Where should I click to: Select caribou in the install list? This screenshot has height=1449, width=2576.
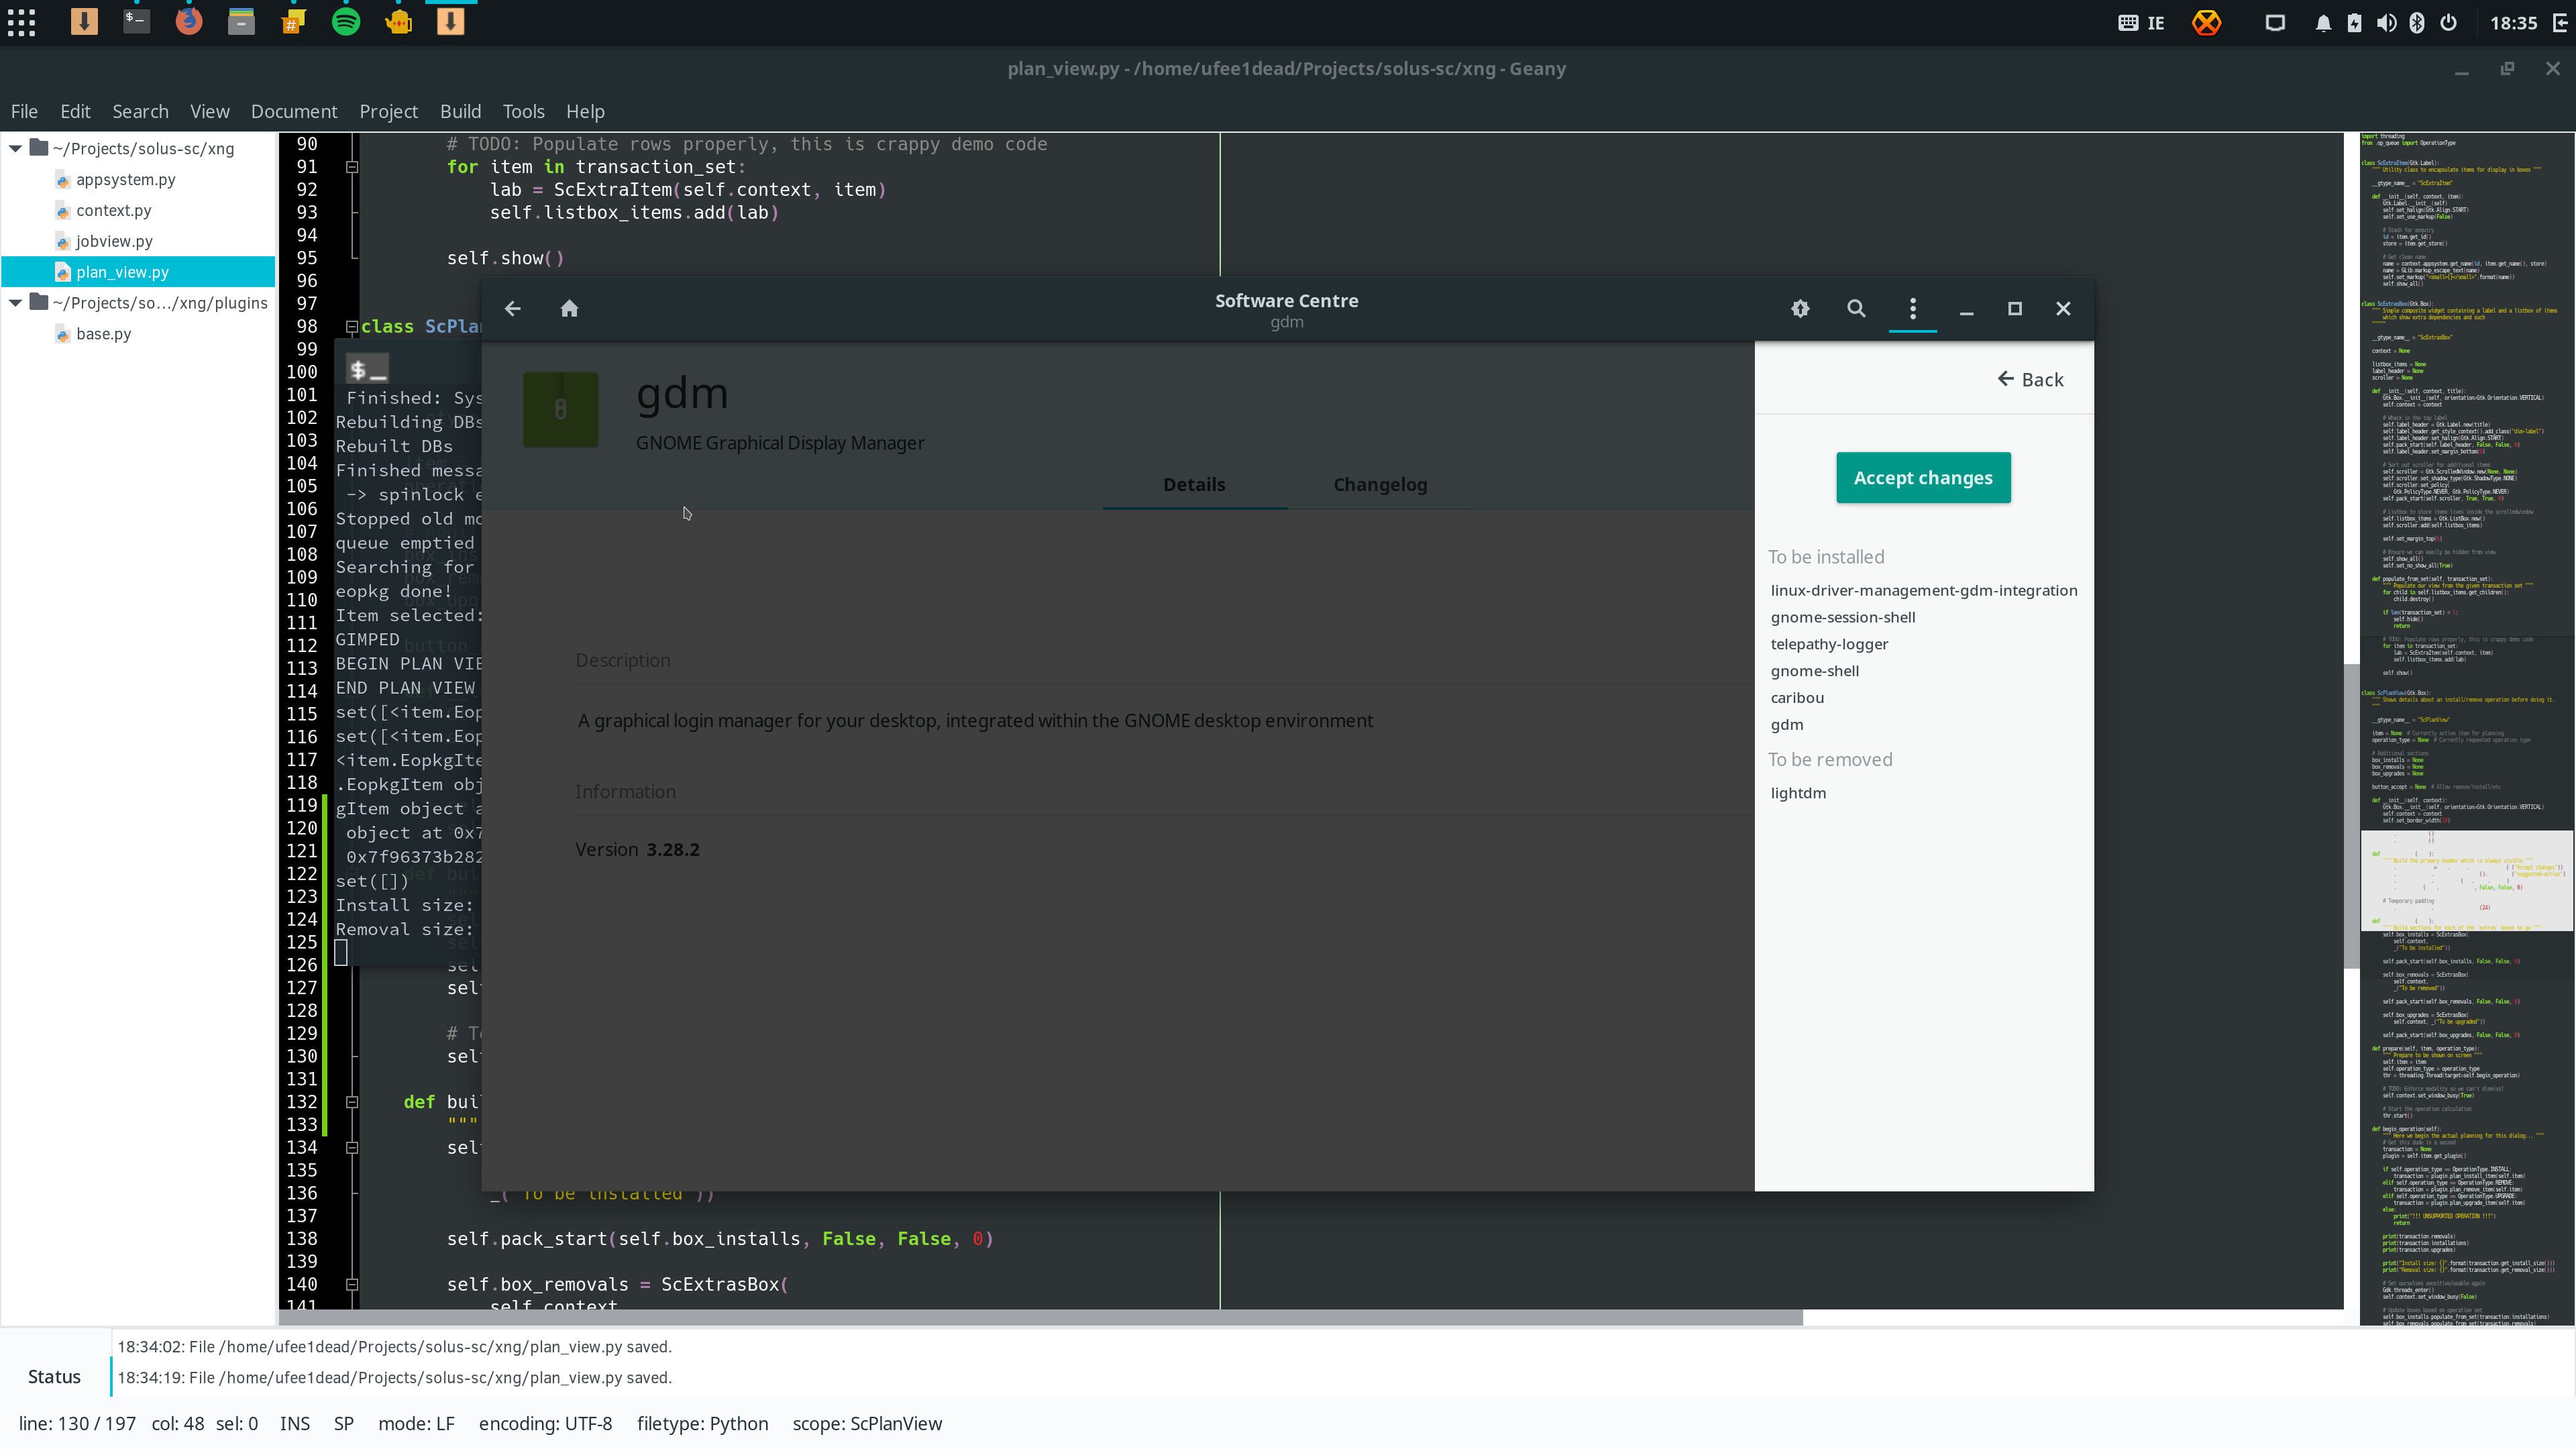tap(1797, 698)
